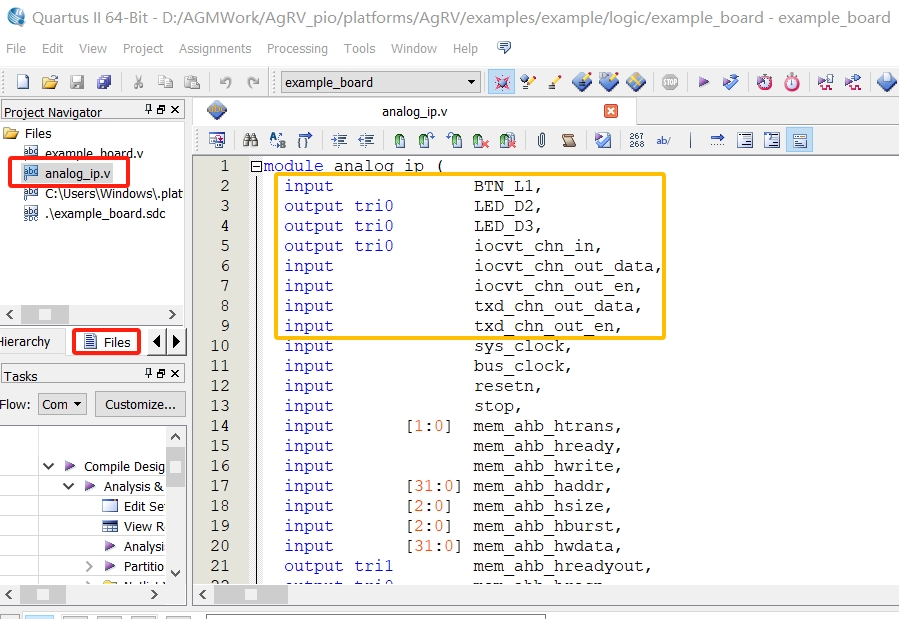This screenshot has width=899, height=619.
Task: Open the Help menu
Action: tap(465, 49)
